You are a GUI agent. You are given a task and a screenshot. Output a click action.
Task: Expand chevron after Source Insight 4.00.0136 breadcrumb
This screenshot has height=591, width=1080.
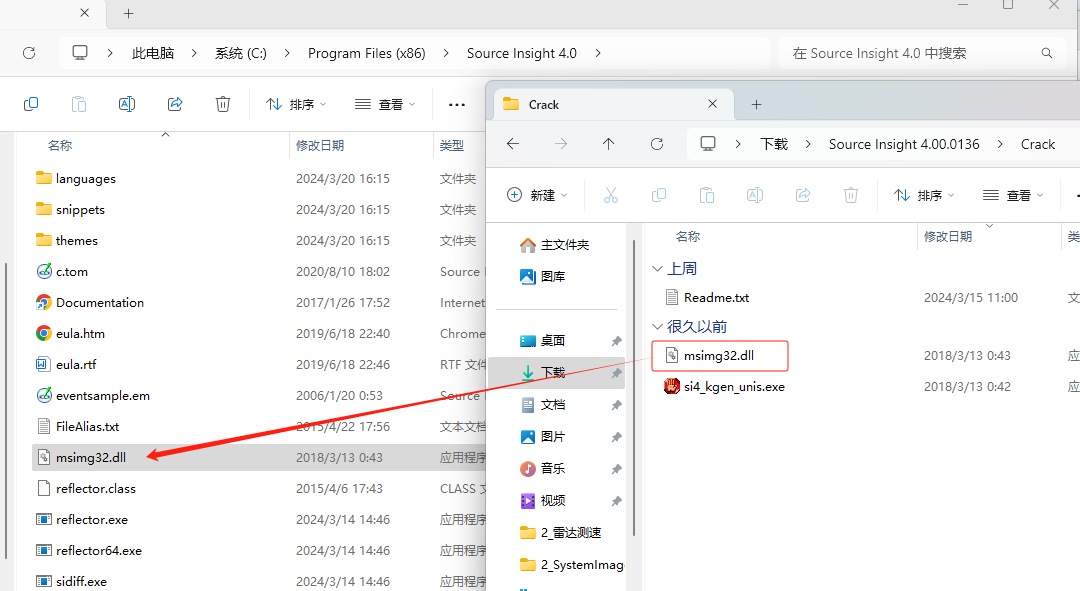(1000, 144)
